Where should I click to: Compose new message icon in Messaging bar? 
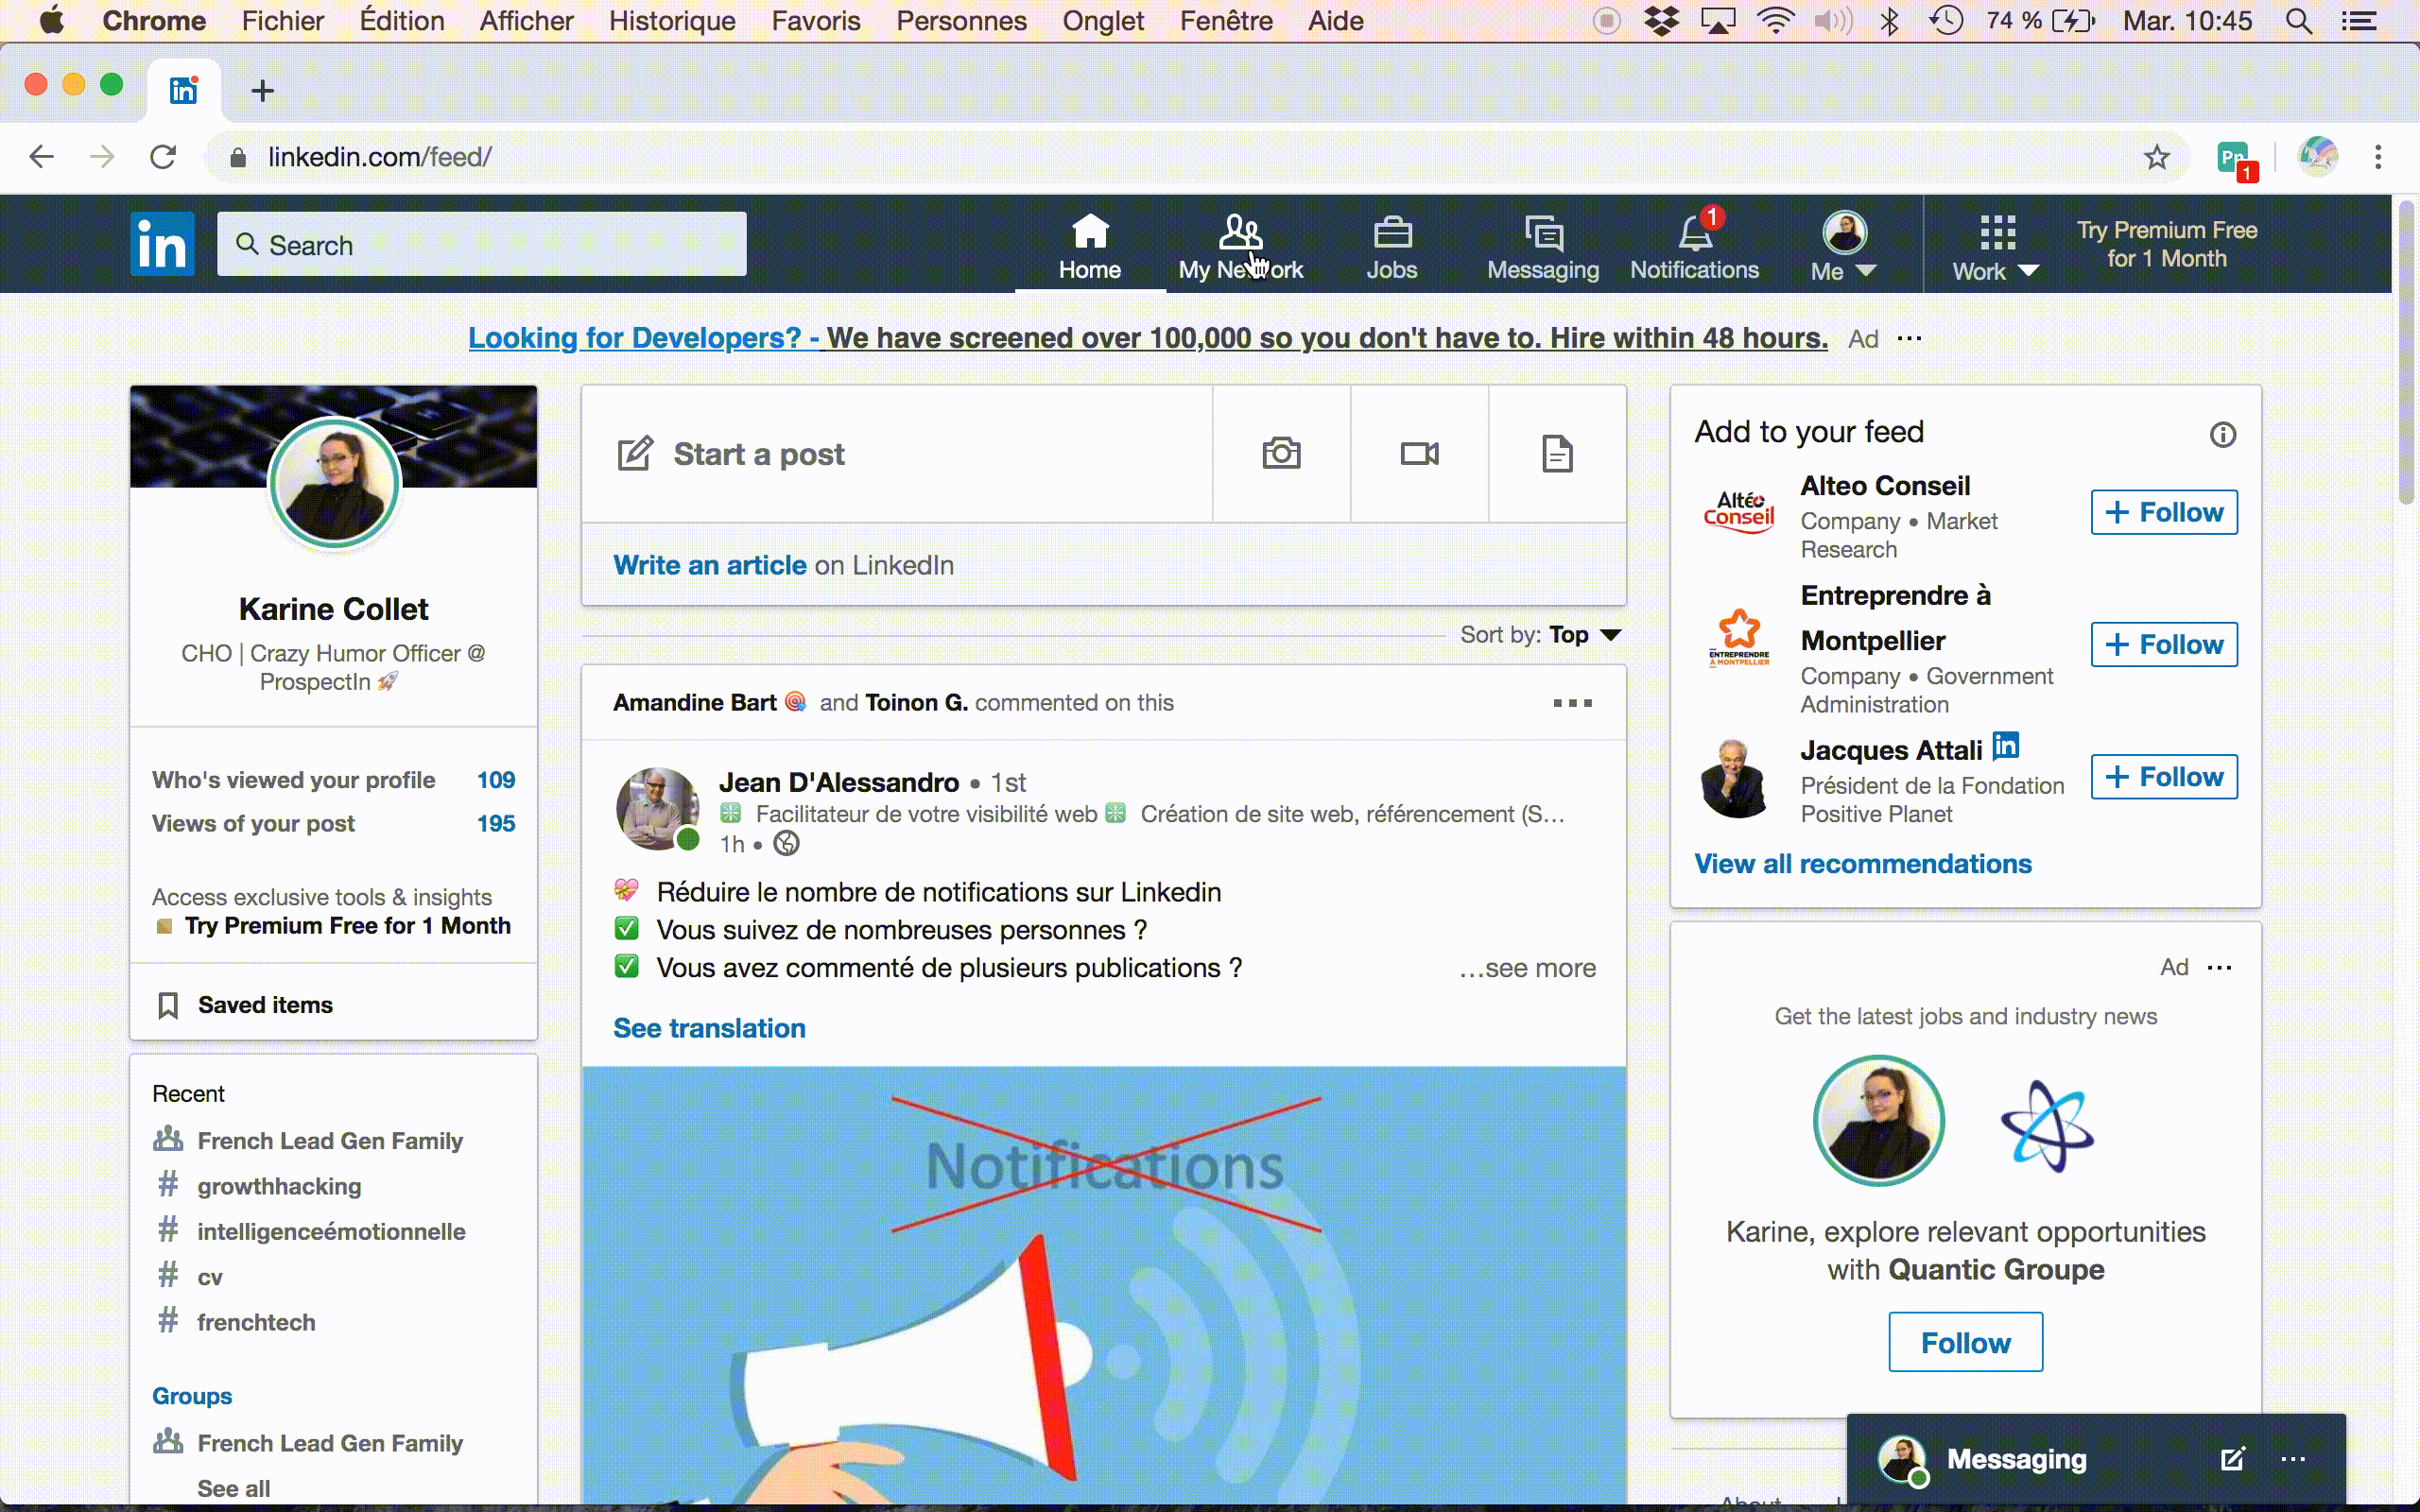pyautogui.click(x=2233, y=1459)
